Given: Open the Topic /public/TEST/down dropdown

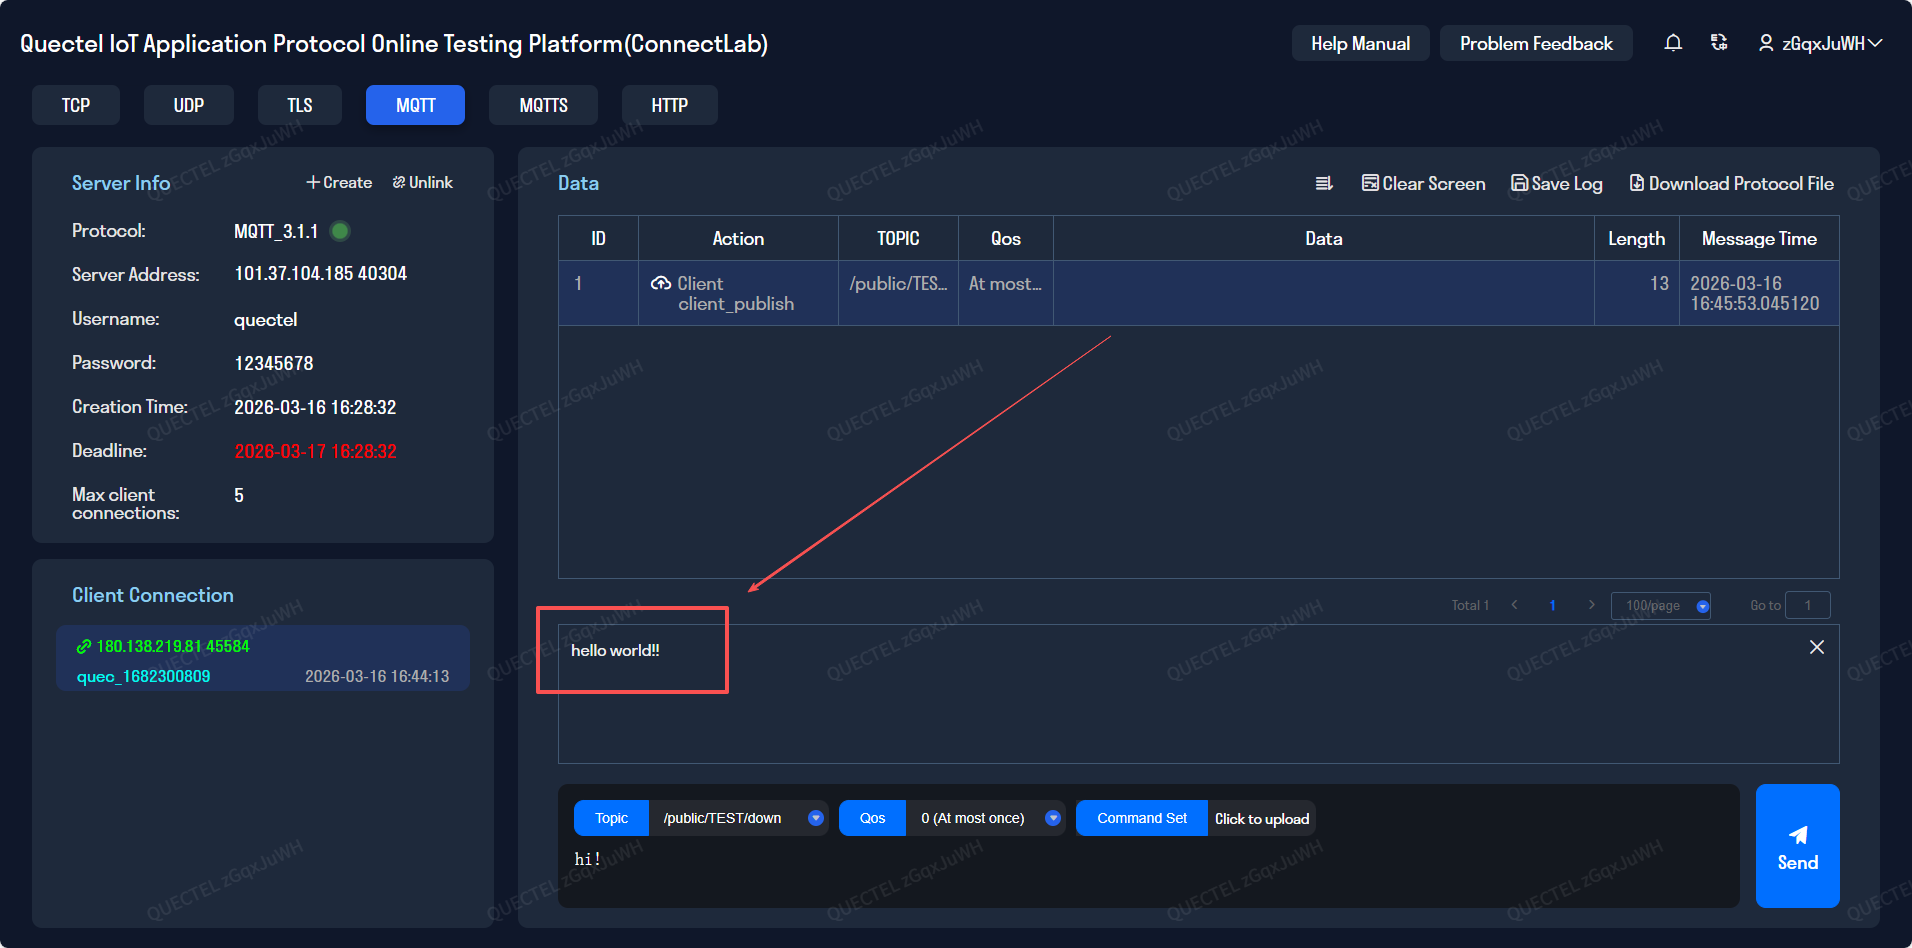Looking at the screenshot, I should point(815,818).
